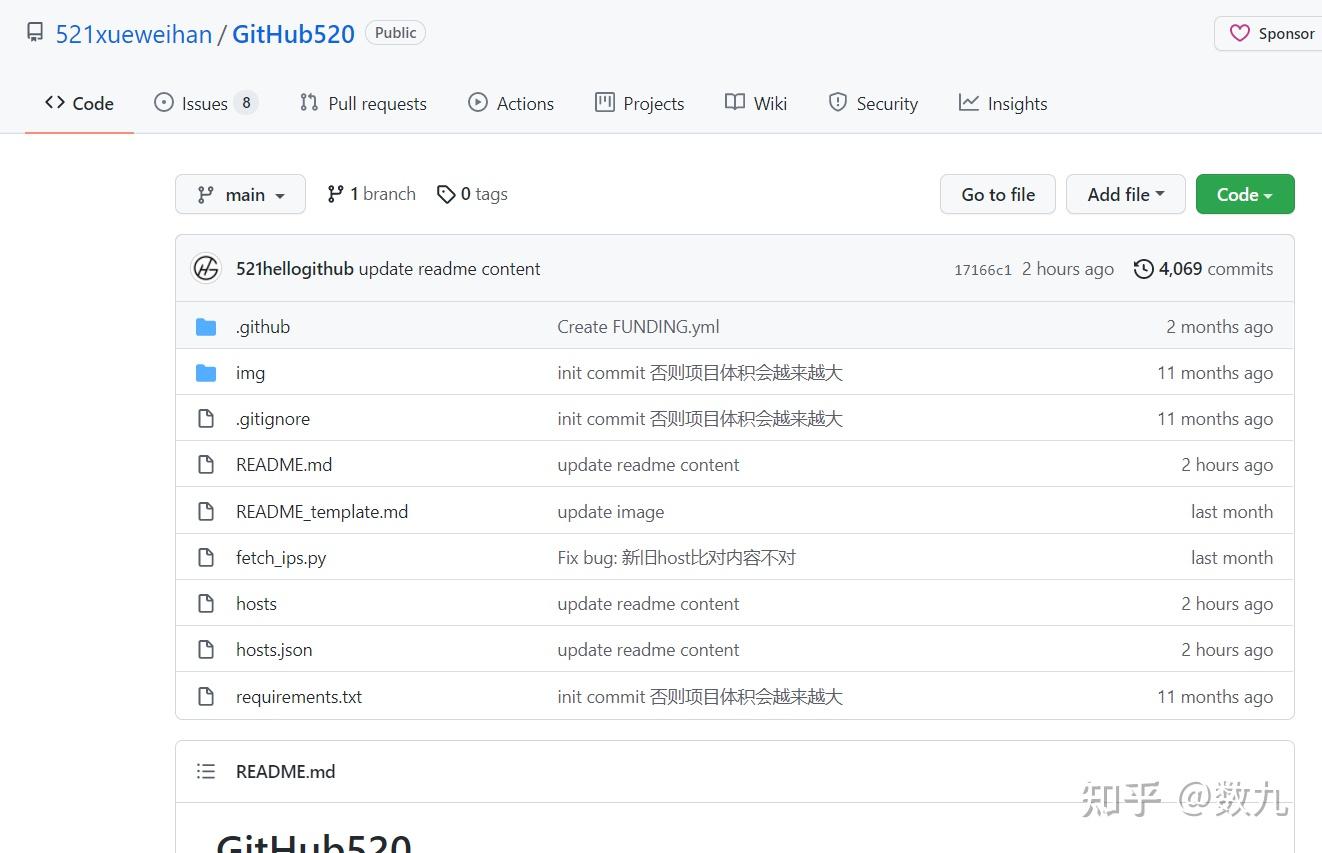1322x853 pixels.
Task: Click the issues count badge showing 8
Action: [248, 102]
